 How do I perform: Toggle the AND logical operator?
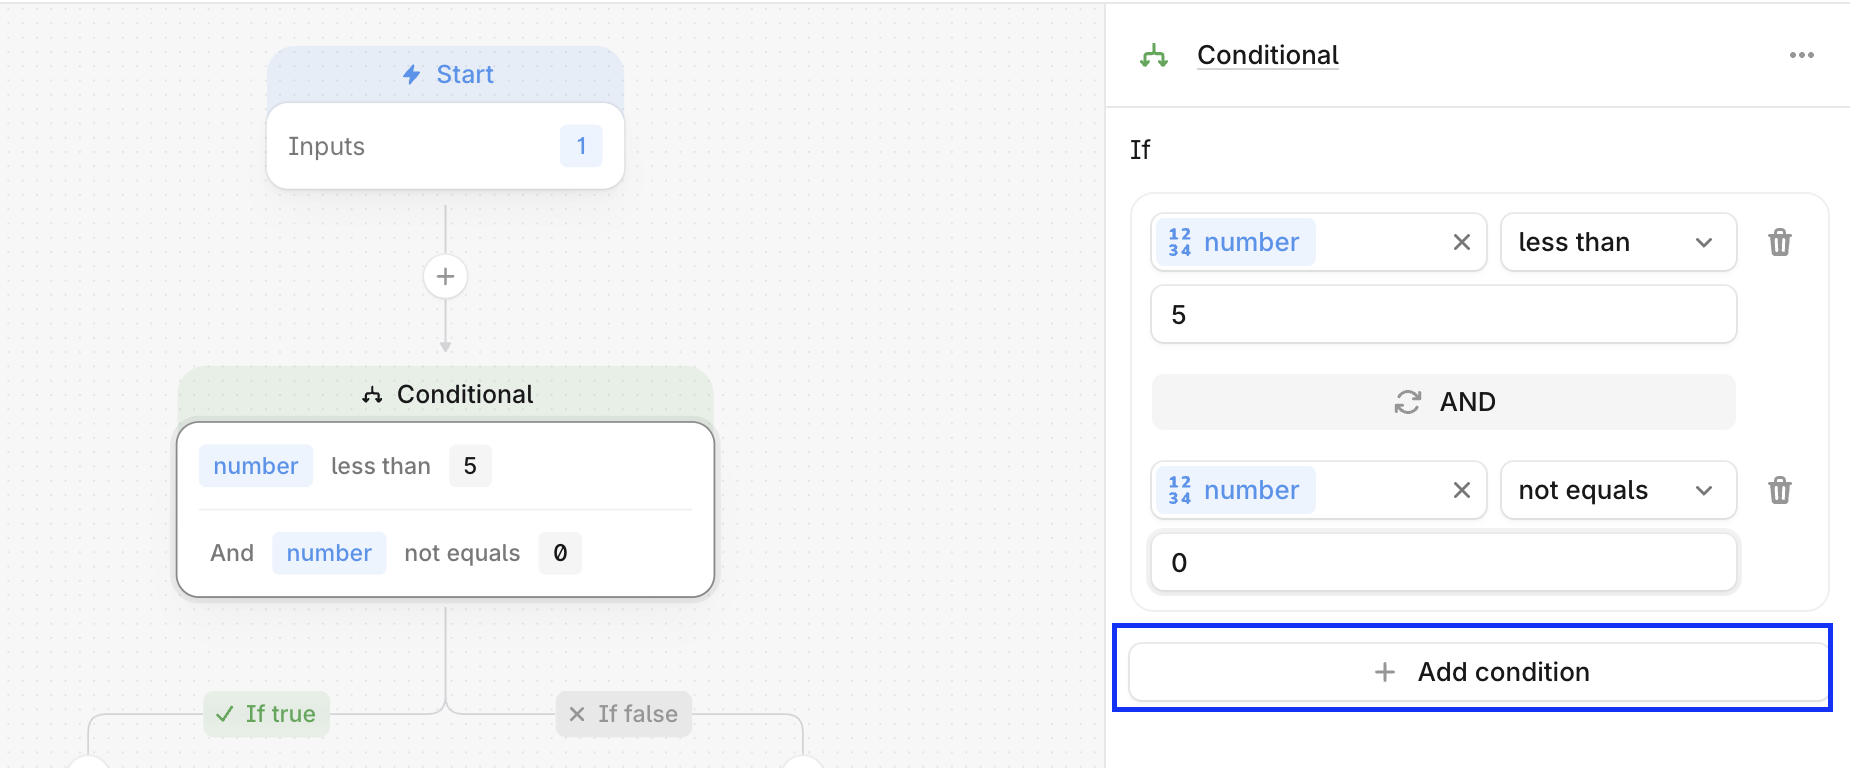coord(1443,402)
